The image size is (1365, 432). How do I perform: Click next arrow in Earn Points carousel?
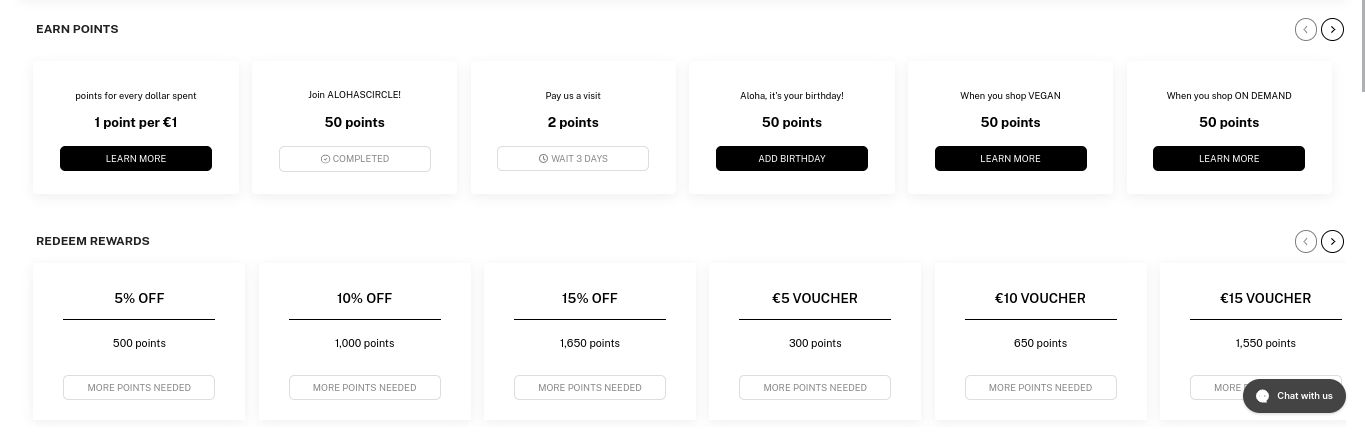1332,30
